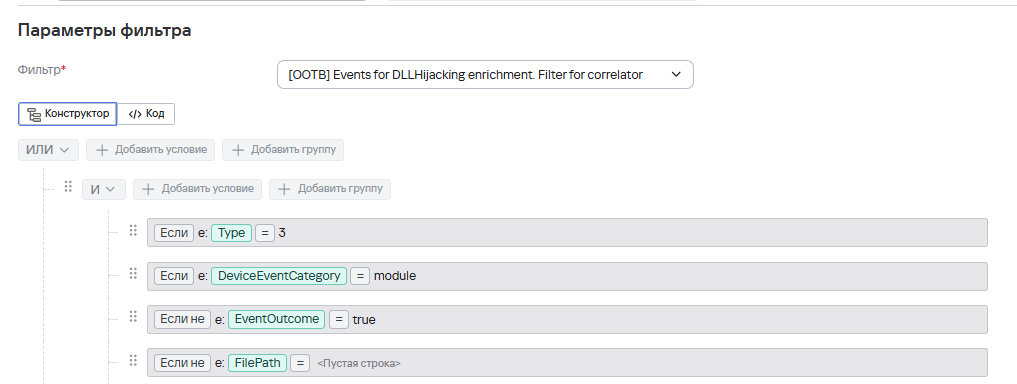Image resolution: width=1017 pixels, height=384 pixels.
Task: Click nested Добавить условие button in И group
Action: tap(198, 189)
